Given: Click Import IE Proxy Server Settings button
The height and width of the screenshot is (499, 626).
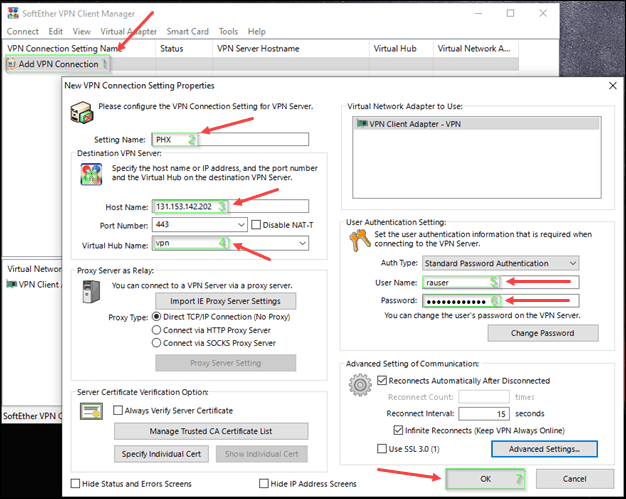Looking at the screenshot, I should coord(226,301).
